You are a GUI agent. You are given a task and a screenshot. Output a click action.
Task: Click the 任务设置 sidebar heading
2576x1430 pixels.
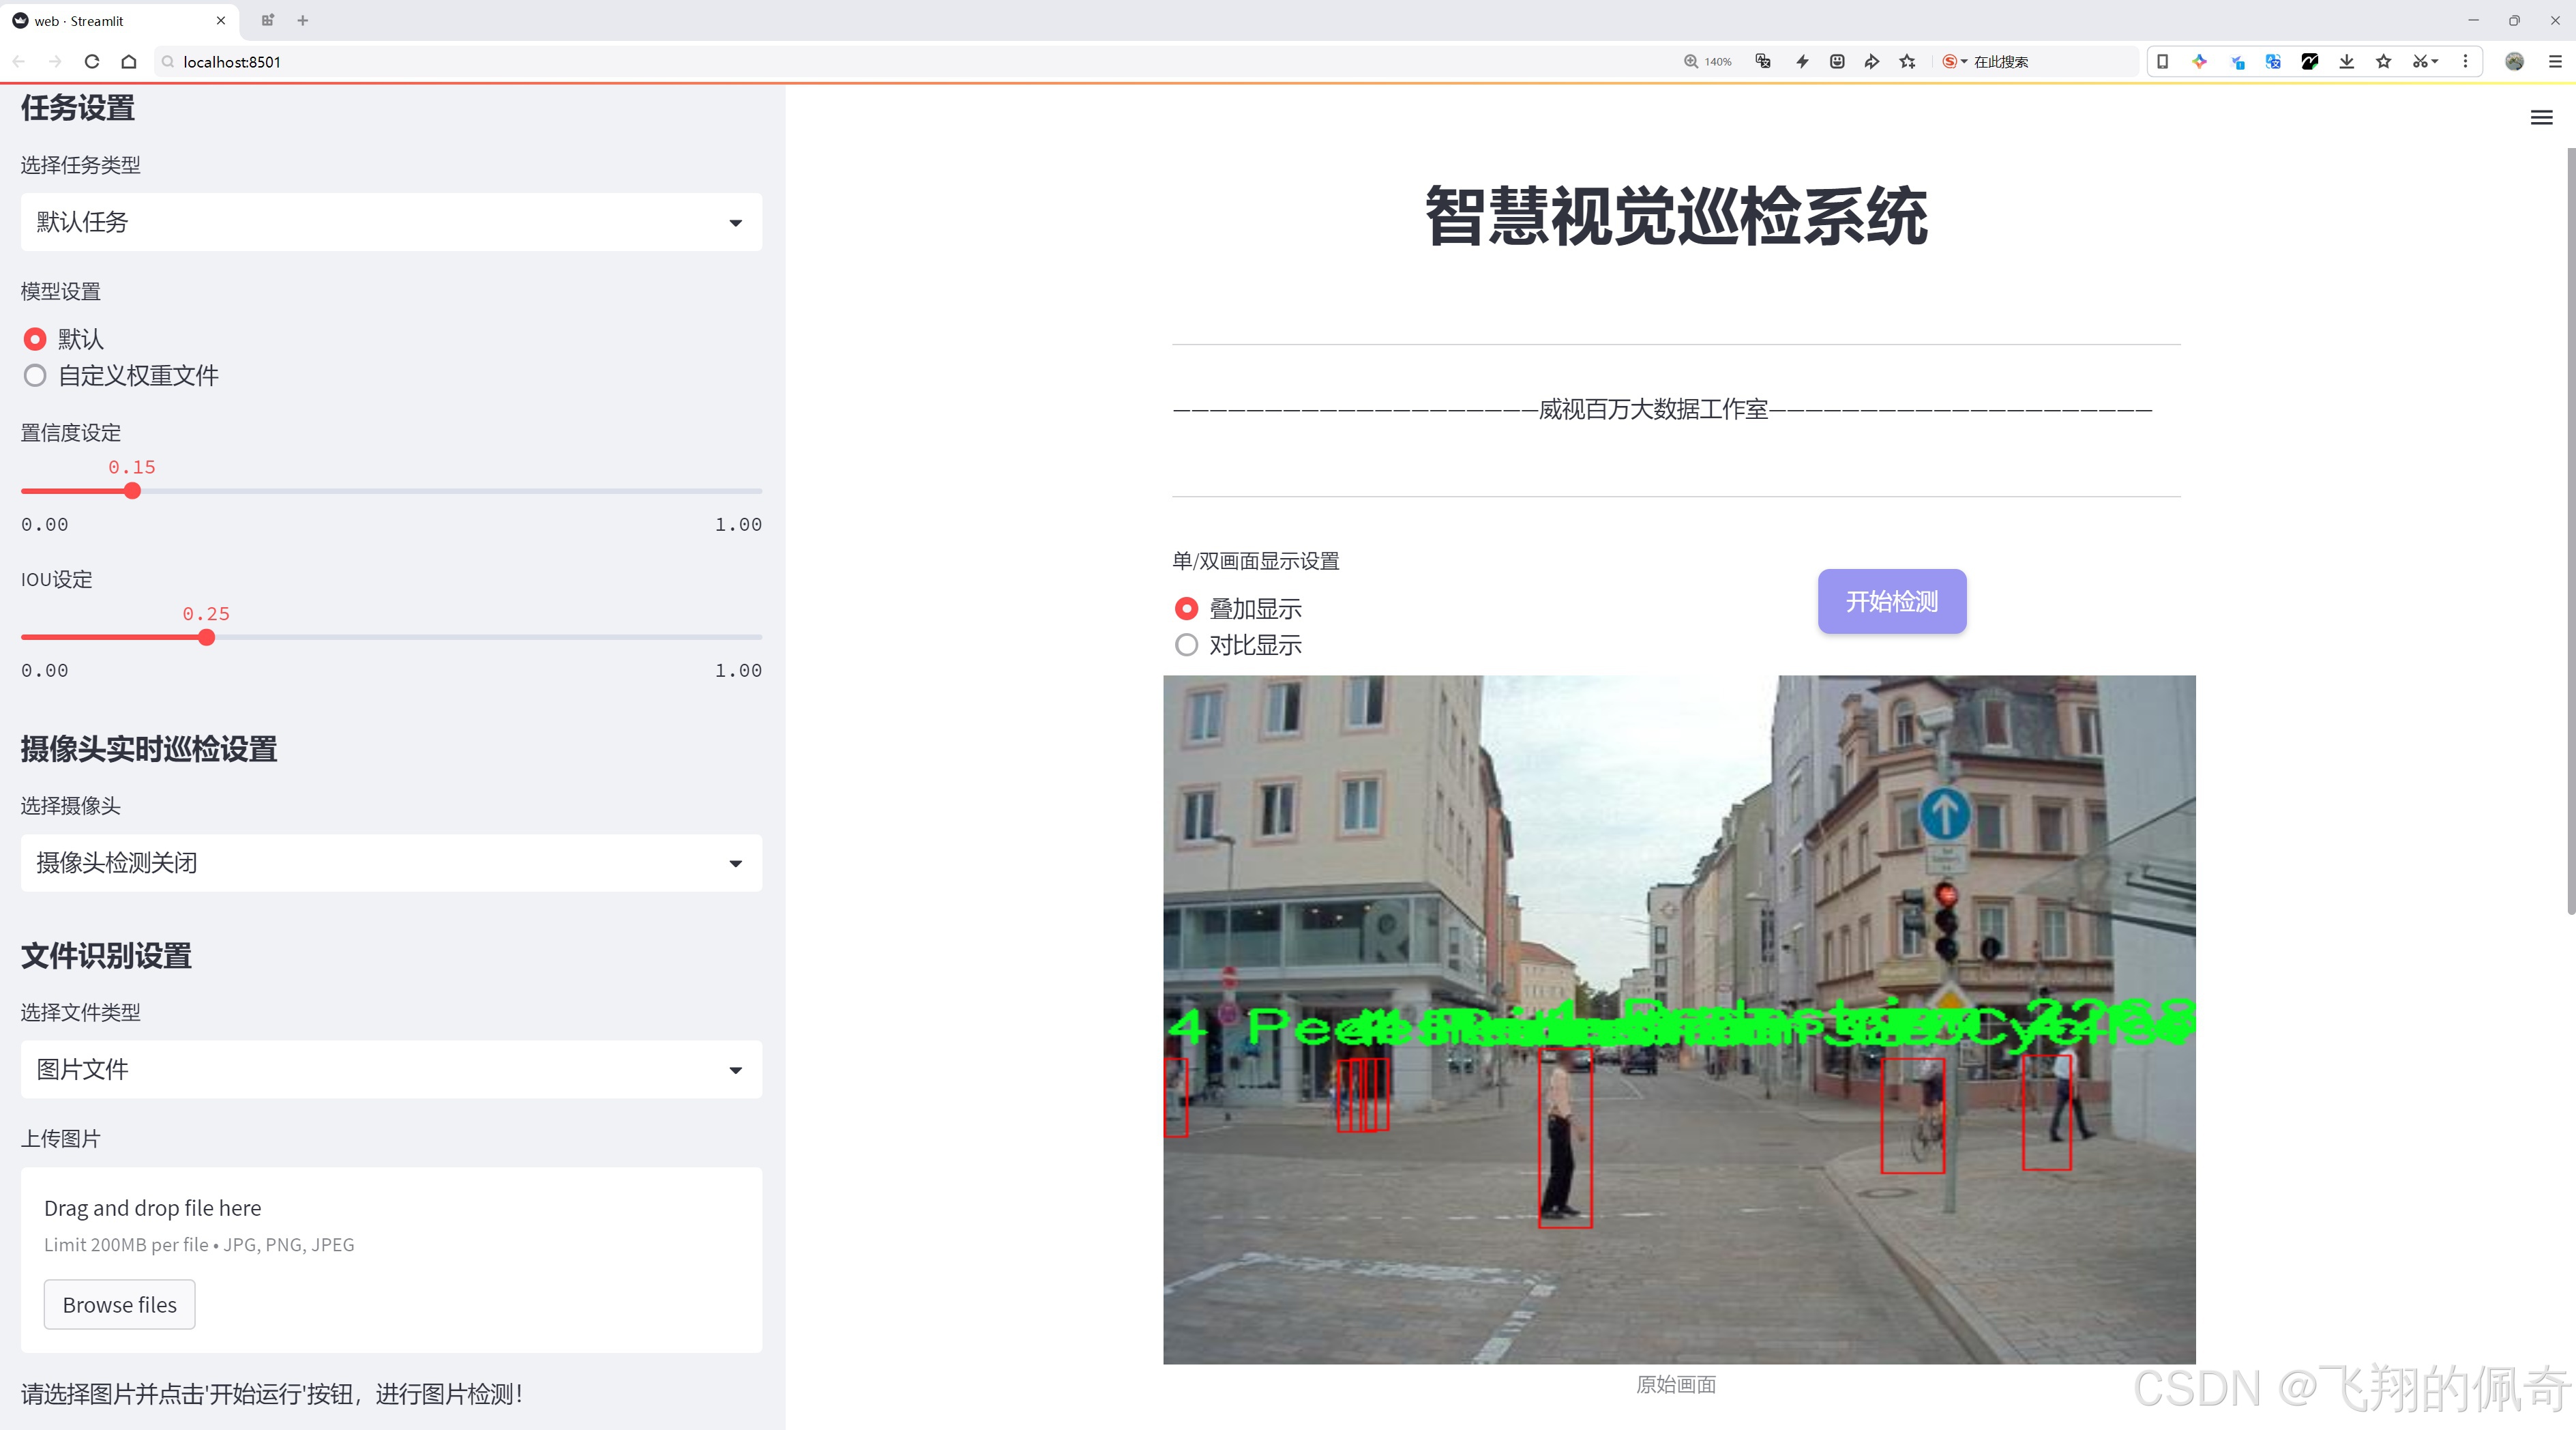(x=78, y=108)
